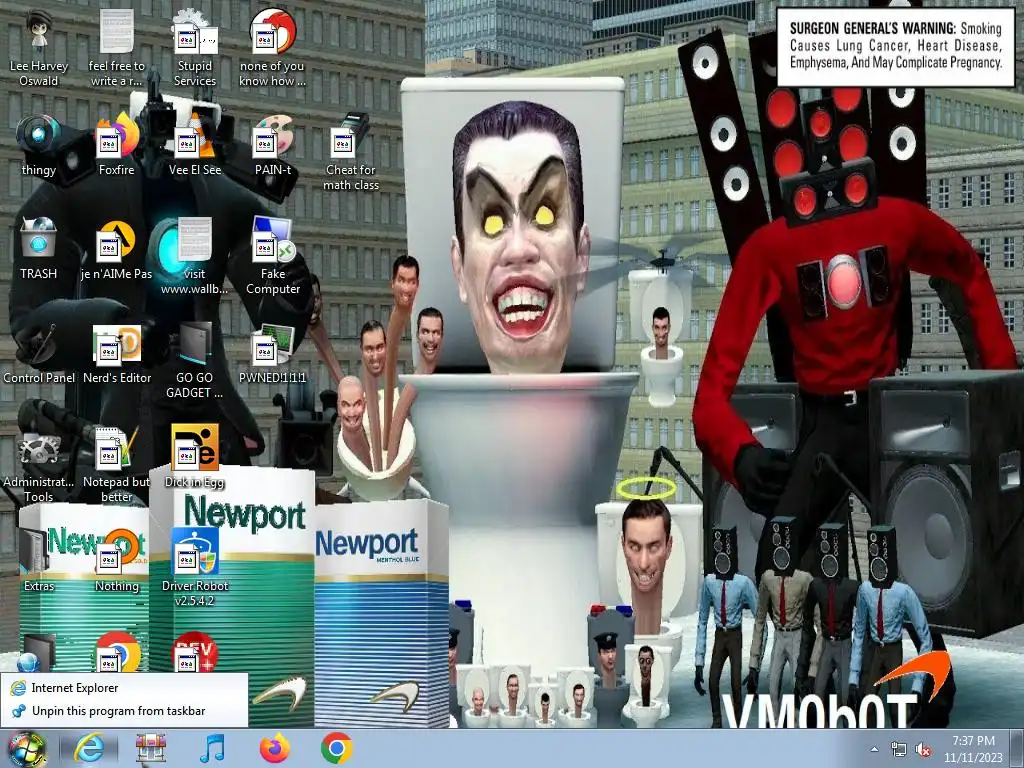Image resolution: width=1024 pixels, height=768 pixels.
Task: Click the Internet Explorer taskbar button
Action: point(89,749)
